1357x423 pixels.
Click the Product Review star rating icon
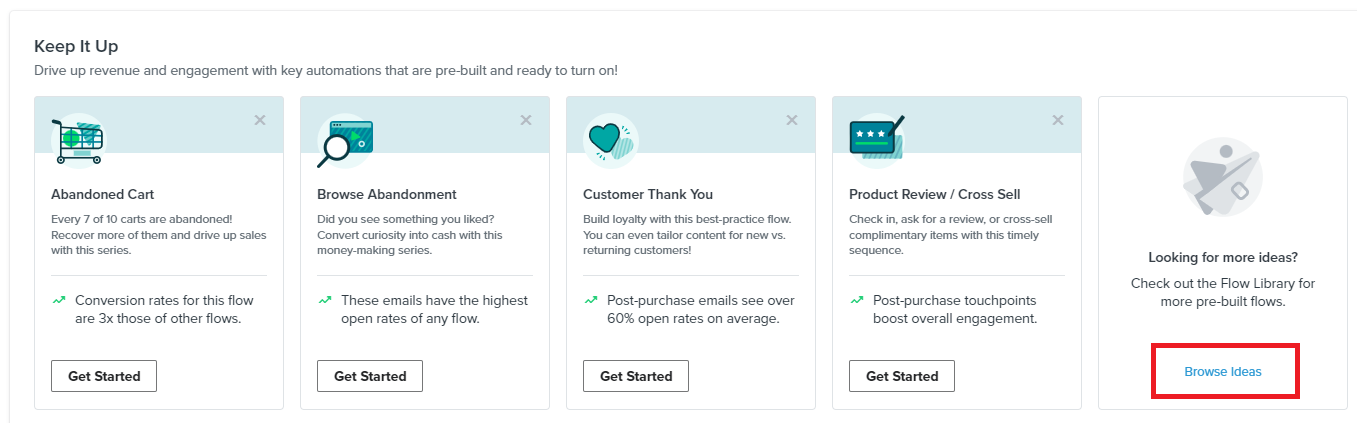877,138
